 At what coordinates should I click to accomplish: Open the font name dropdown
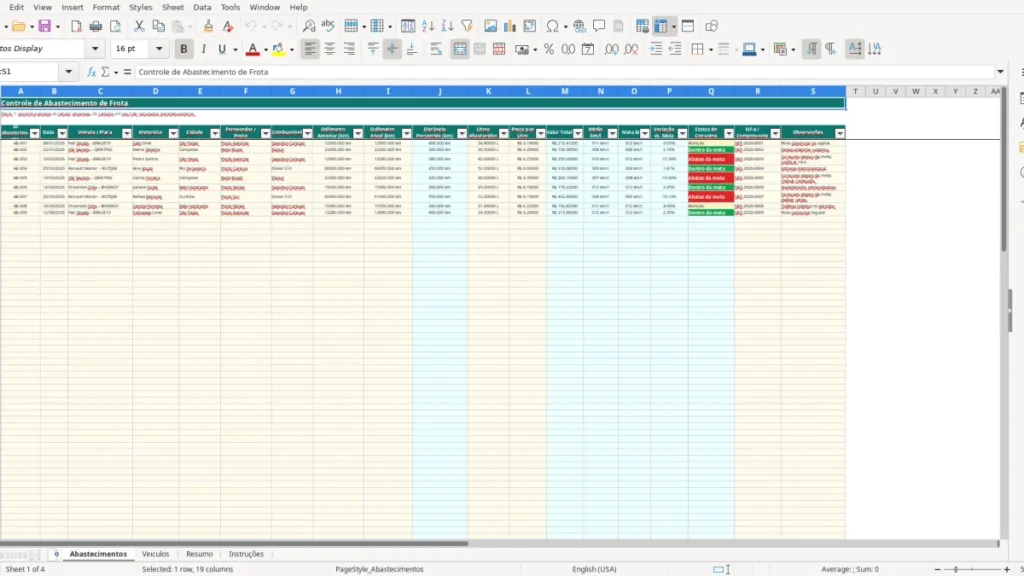(x=95, y=48)
